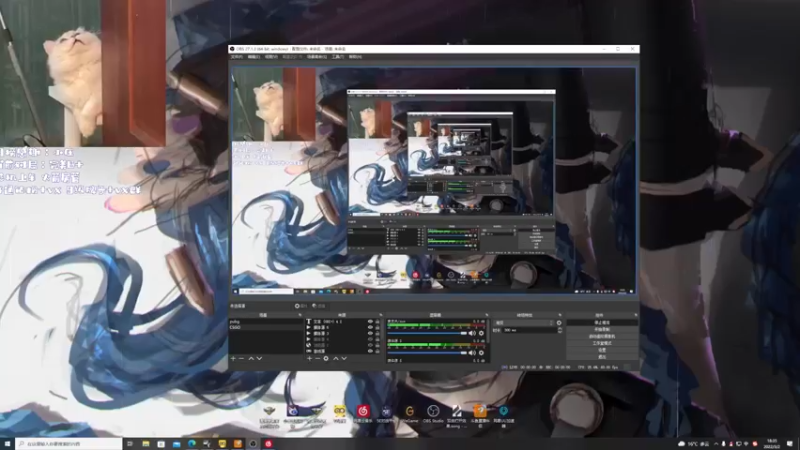Open settings gear for second mixer channel

coord(481,353)
